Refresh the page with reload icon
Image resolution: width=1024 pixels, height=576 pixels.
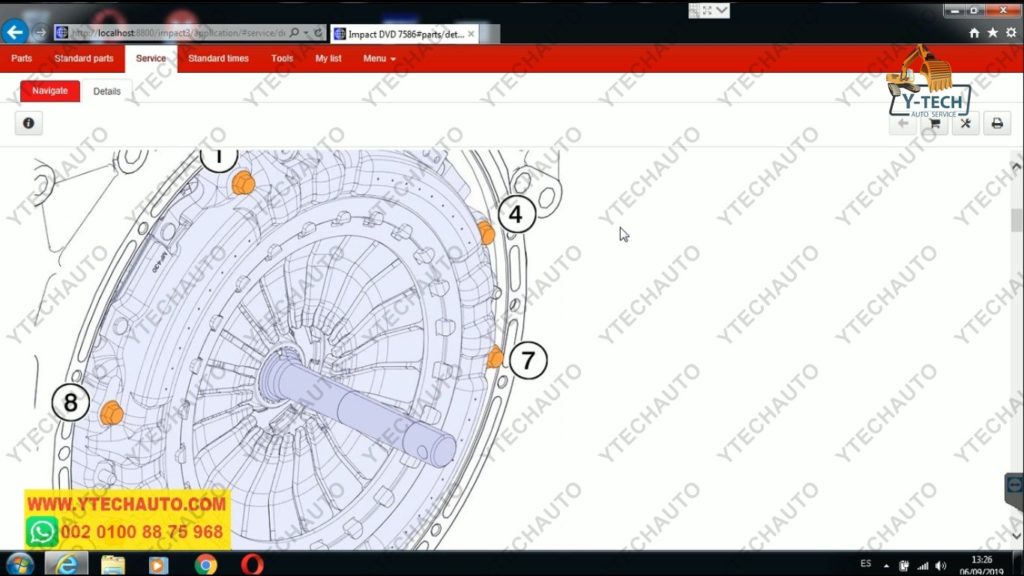click(x=318, y=32)
